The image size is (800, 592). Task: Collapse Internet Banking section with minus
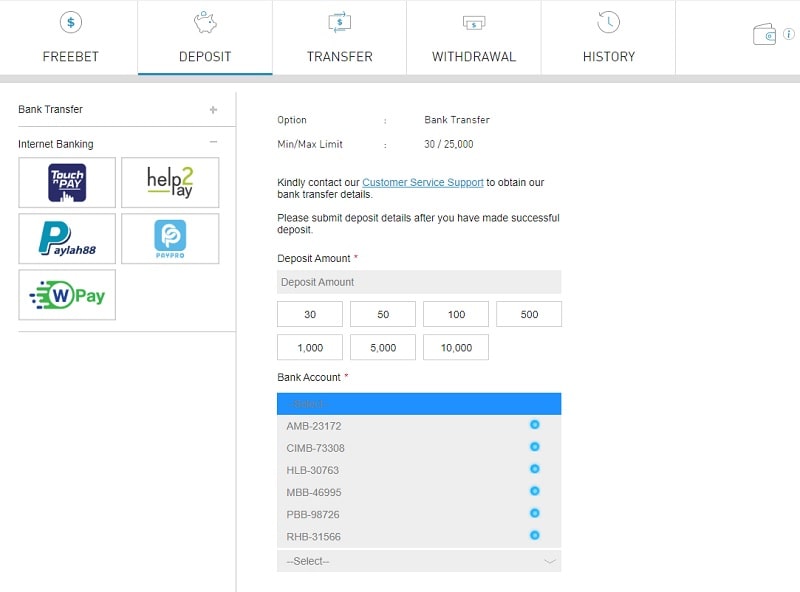tap(213, 142)
